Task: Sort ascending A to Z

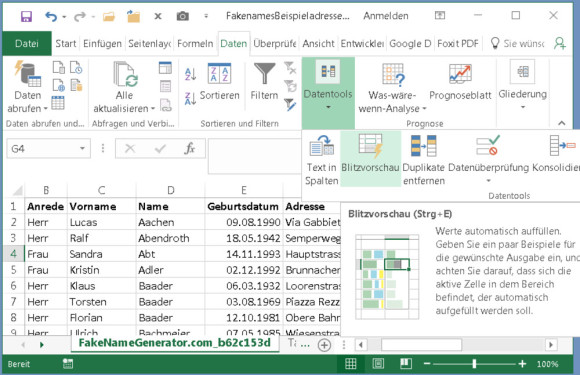Action: point(190,74)
